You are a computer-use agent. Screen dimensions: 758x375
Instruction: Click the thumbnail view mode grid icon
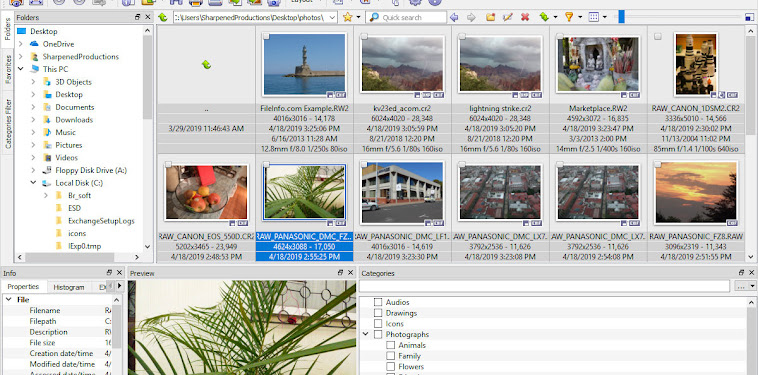pos(594,17)
